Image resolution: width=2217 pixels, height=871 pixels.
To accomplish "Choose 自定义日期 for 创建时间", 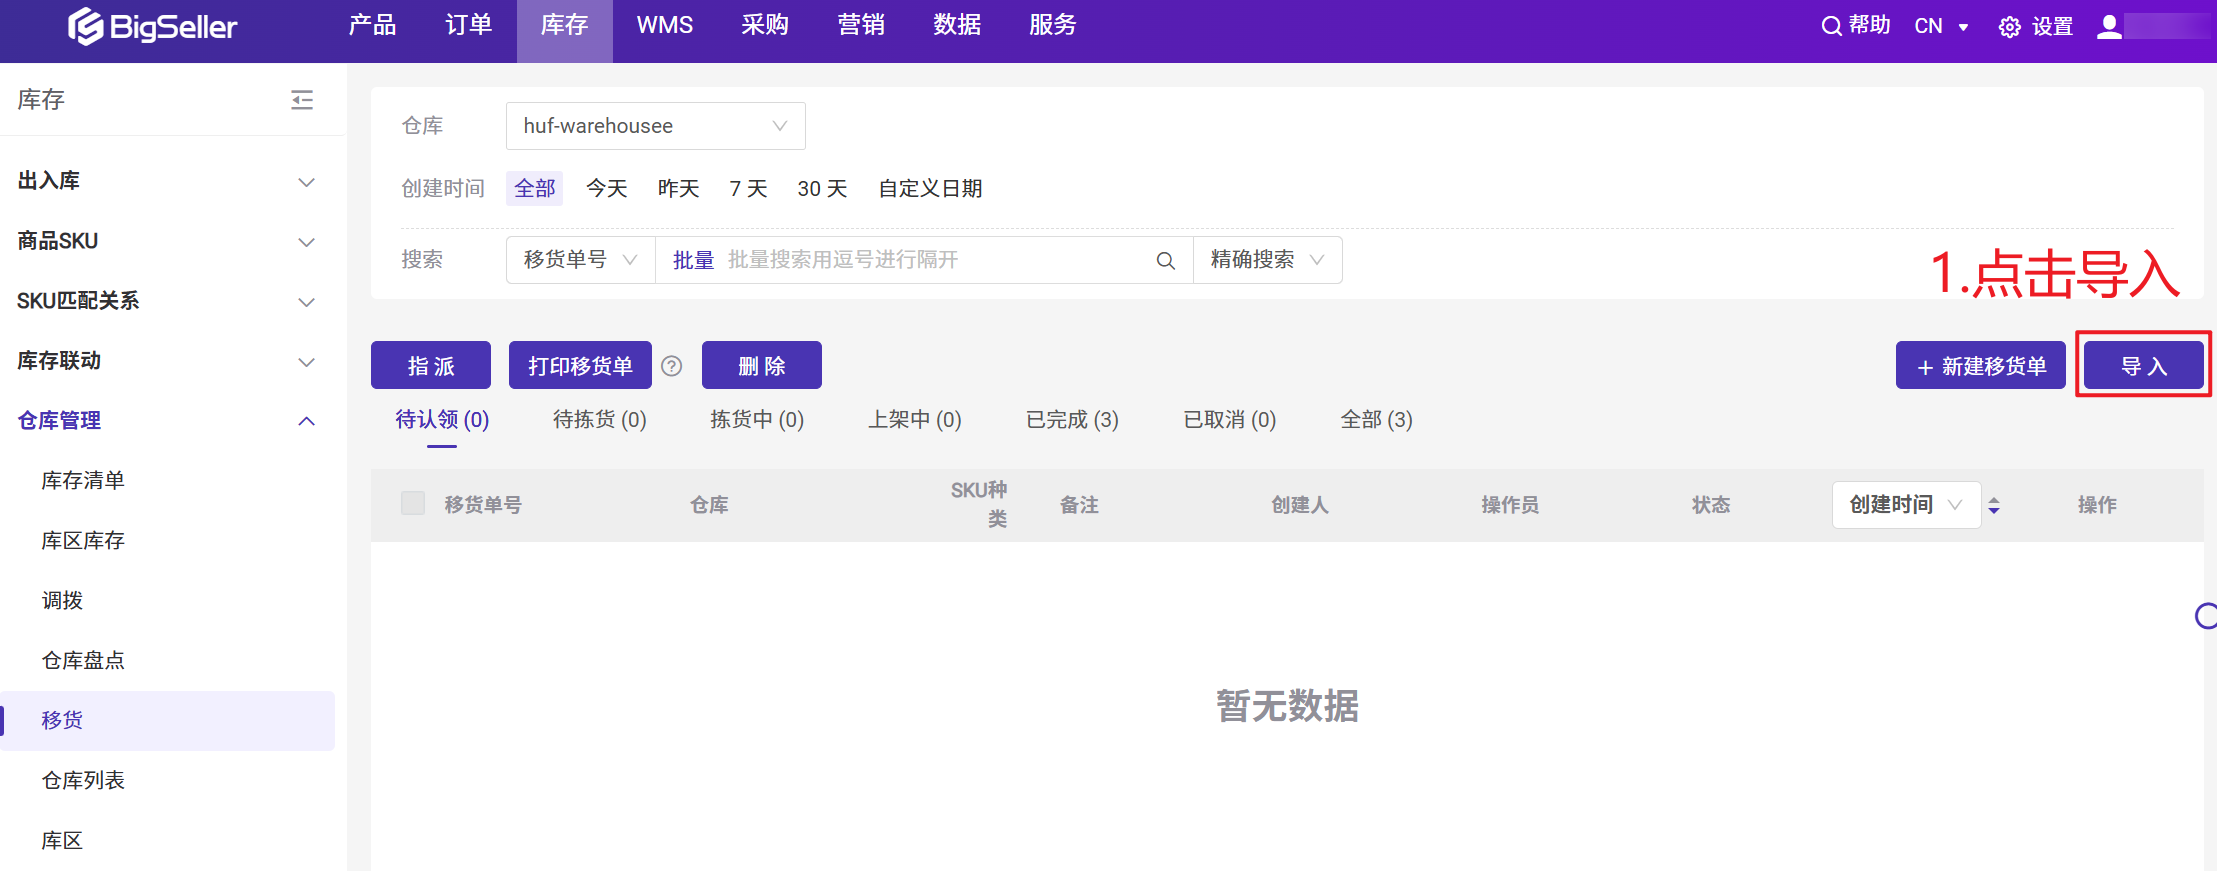I will coord(930,188).
